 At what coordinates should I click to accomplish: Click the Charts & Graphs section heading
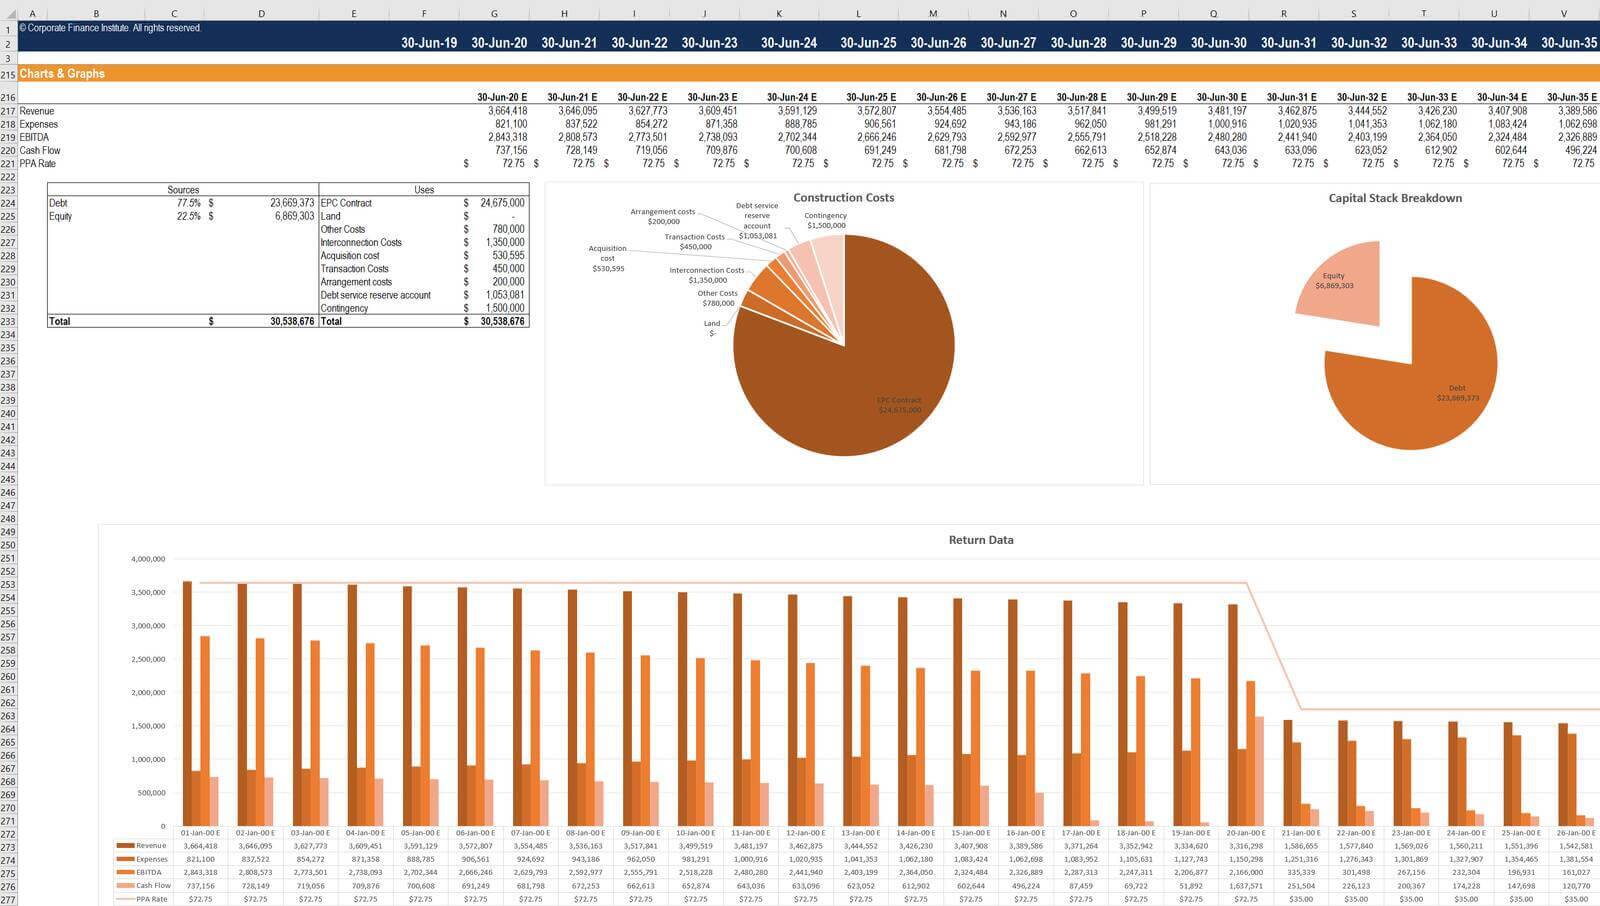click(62, 74)
